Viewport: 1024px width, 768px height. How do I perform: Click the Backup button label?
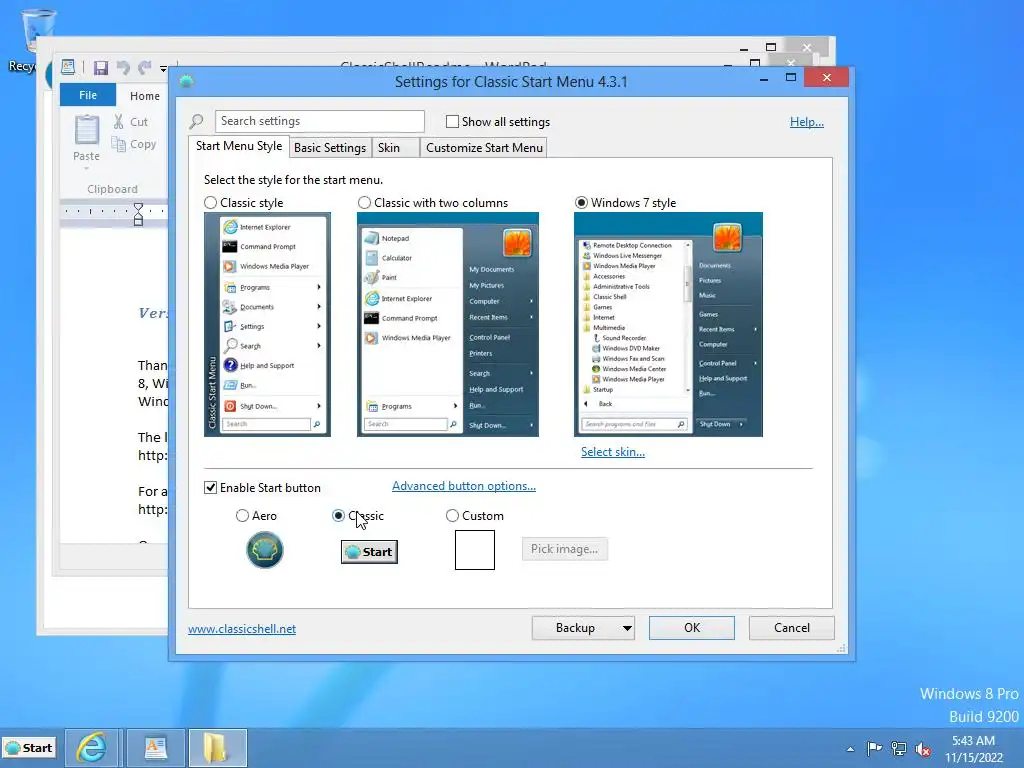575,628
